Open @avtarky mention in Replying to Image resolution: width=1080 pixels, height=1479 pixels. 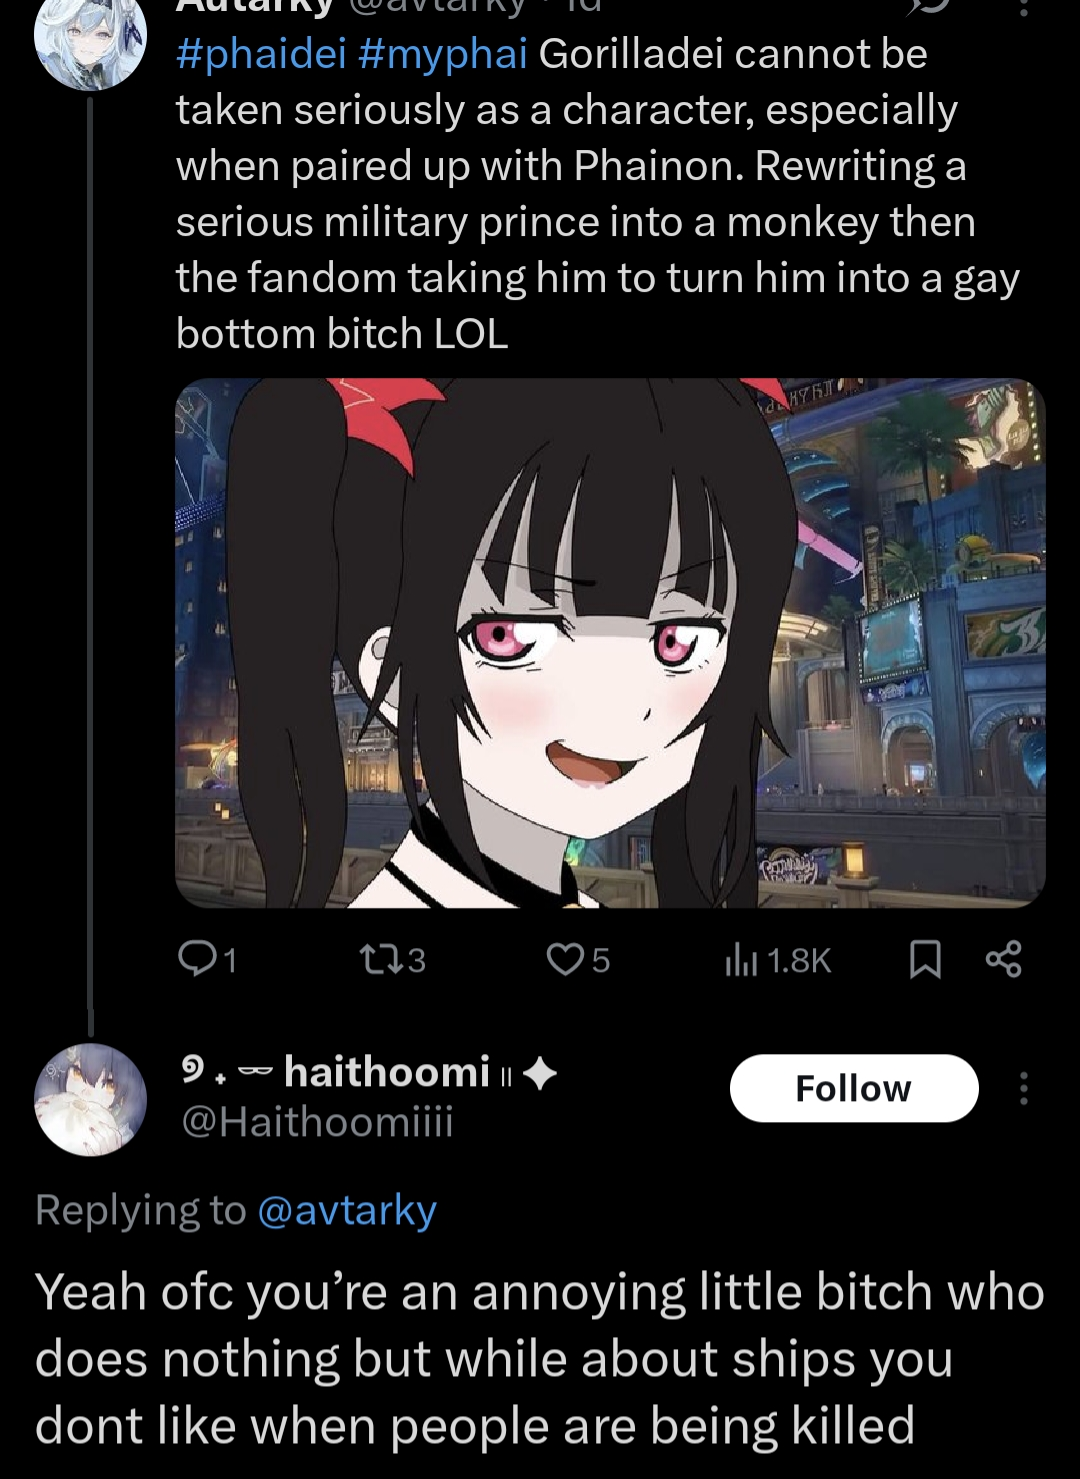(x=347, y=1210)
